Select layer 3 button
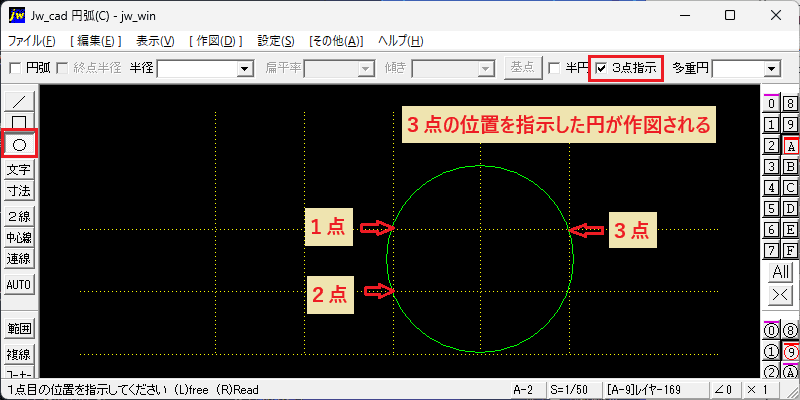 (771, 166)
